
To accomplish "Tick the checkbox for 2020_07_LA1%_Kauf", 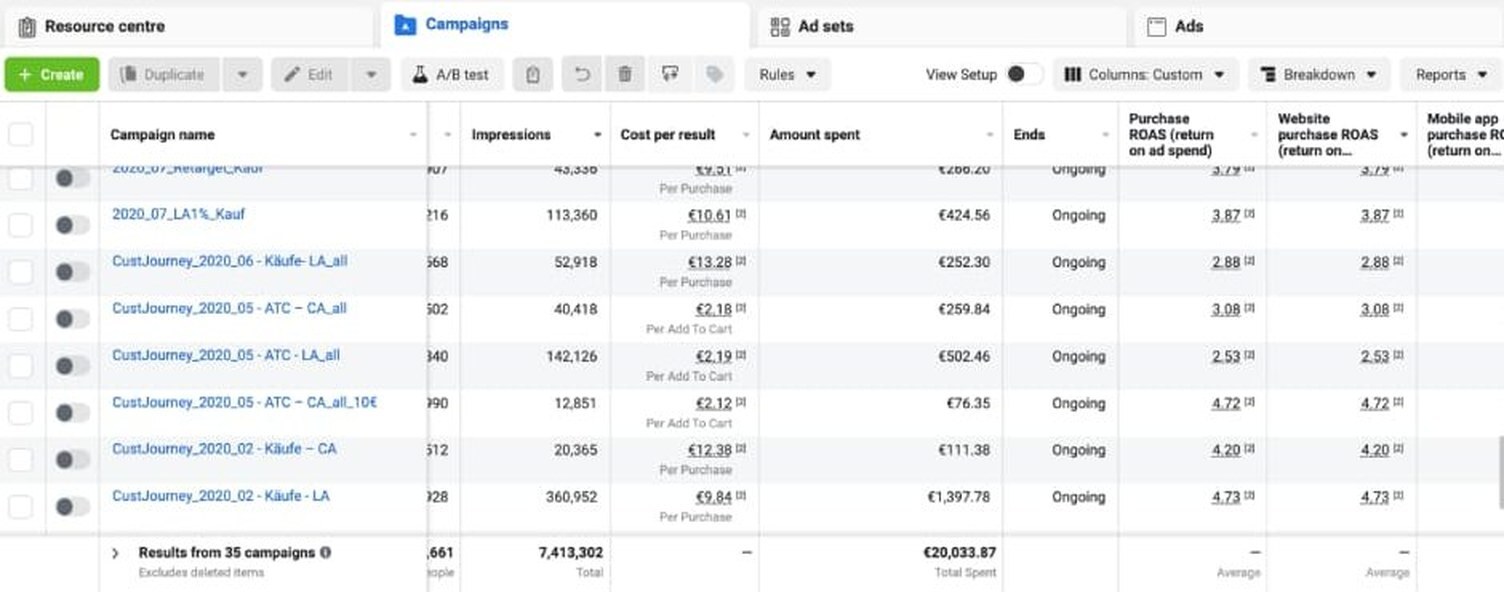I will (x=20, y=225).
